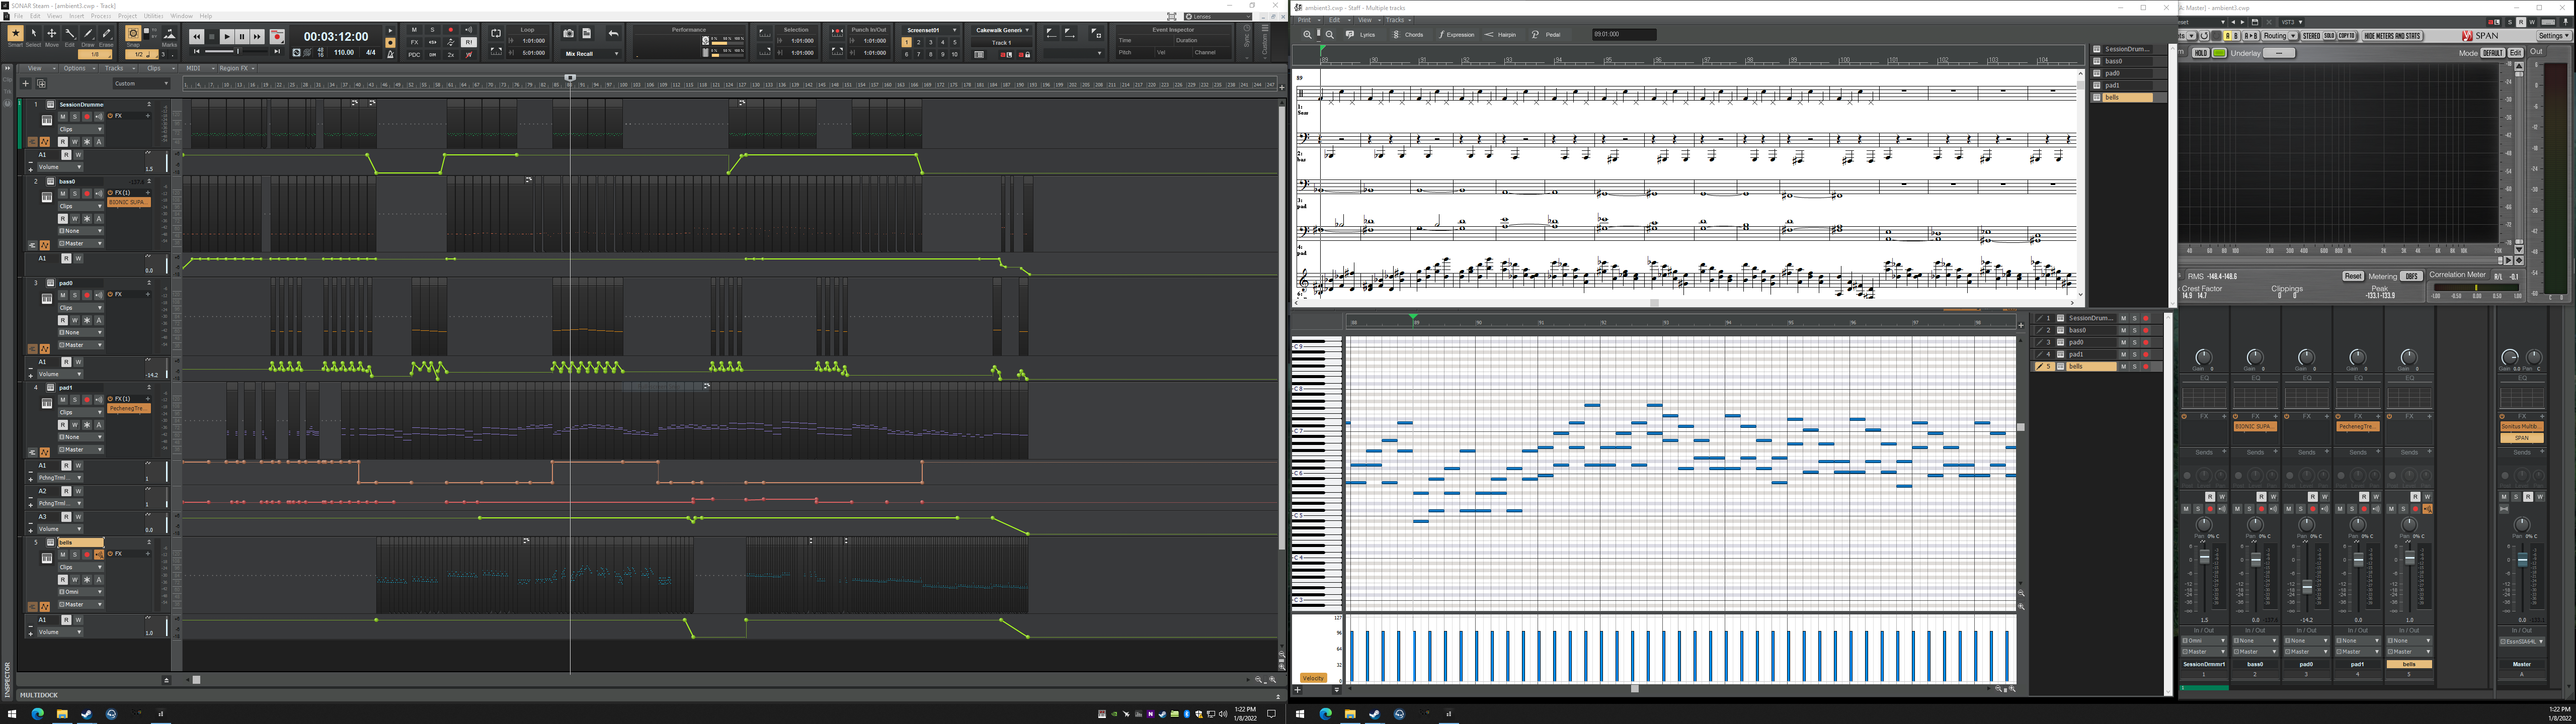Open the SPAN Routing dropdown

click(x=2281, y=36)
